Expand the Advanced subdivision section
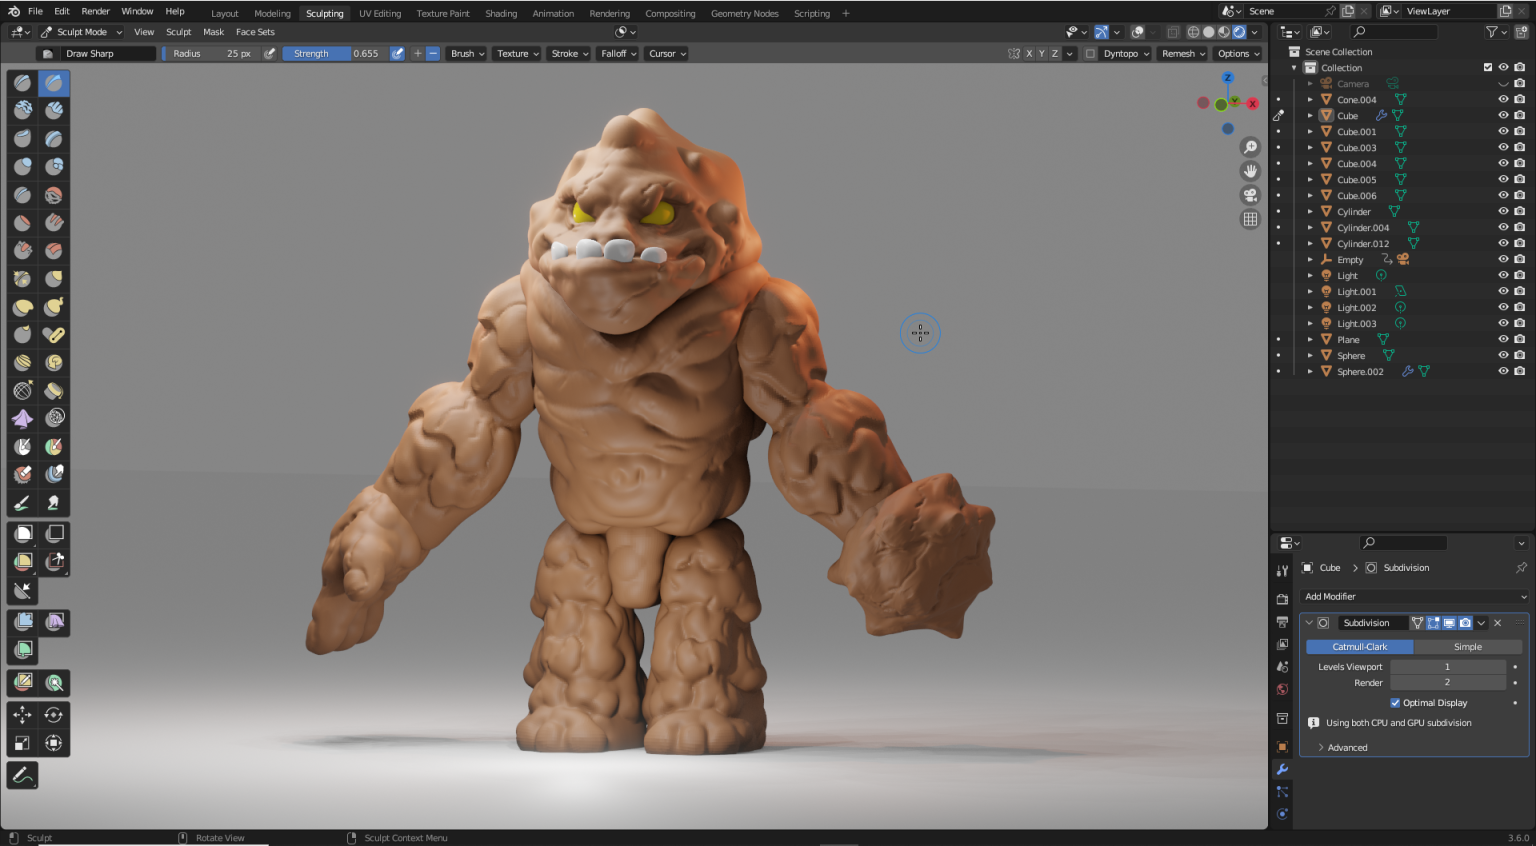This screenshot has width=1536, height=846. 1346,748
